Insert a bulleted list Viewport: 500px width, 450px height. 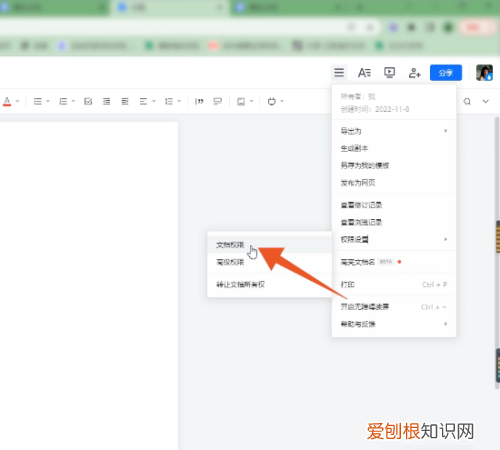[38, 101]
